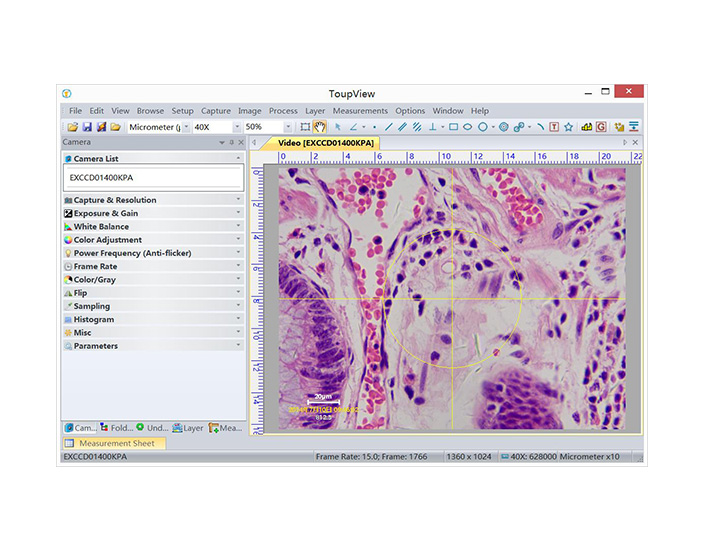Screen dimensions: 703x550
Task: Select the rectangular selection tool
Action: coord(305,127)
